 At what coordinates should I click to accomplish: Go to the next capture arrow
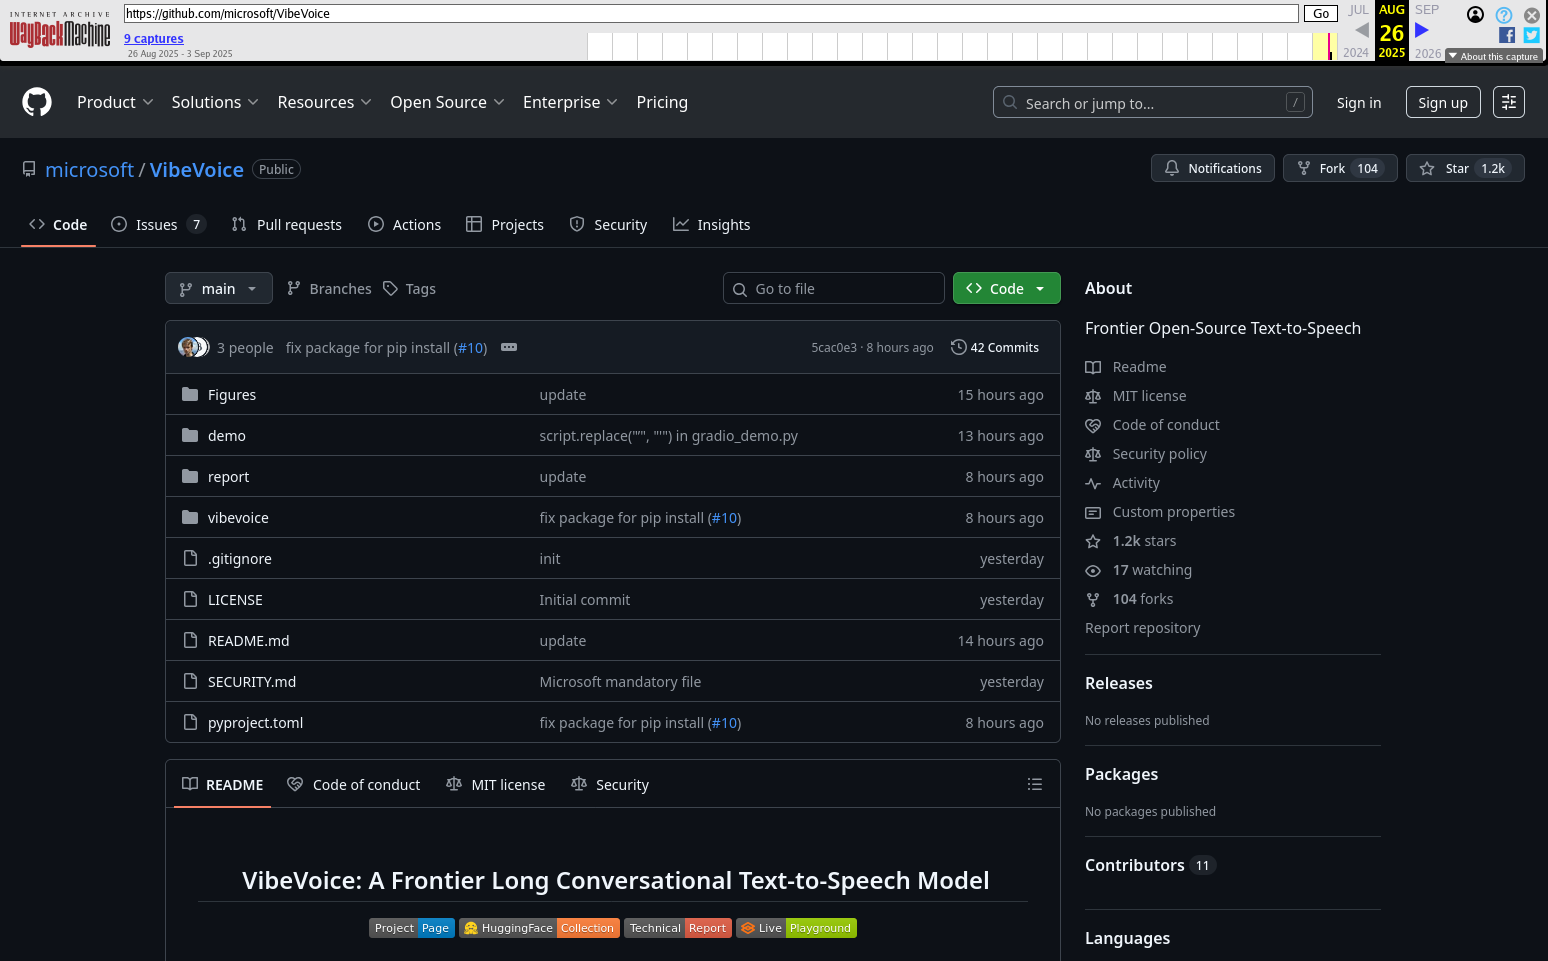1422,30
